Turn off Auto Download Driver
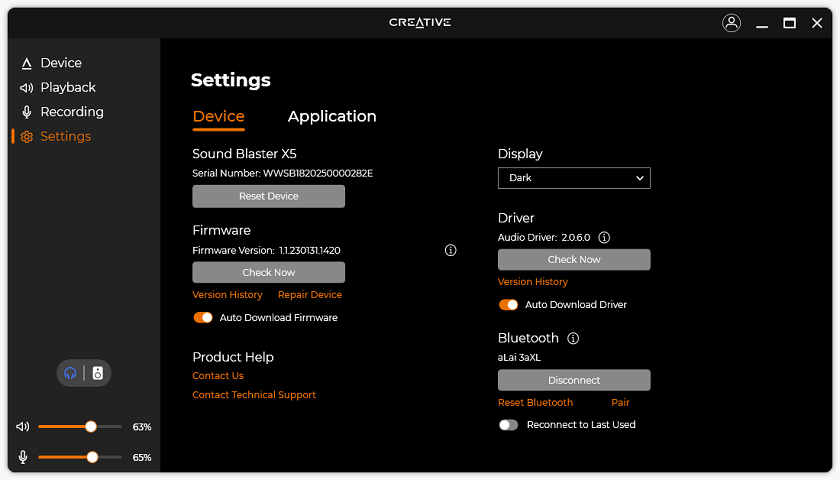This screenshot has width=840, height=480. (x=508, y=305)
